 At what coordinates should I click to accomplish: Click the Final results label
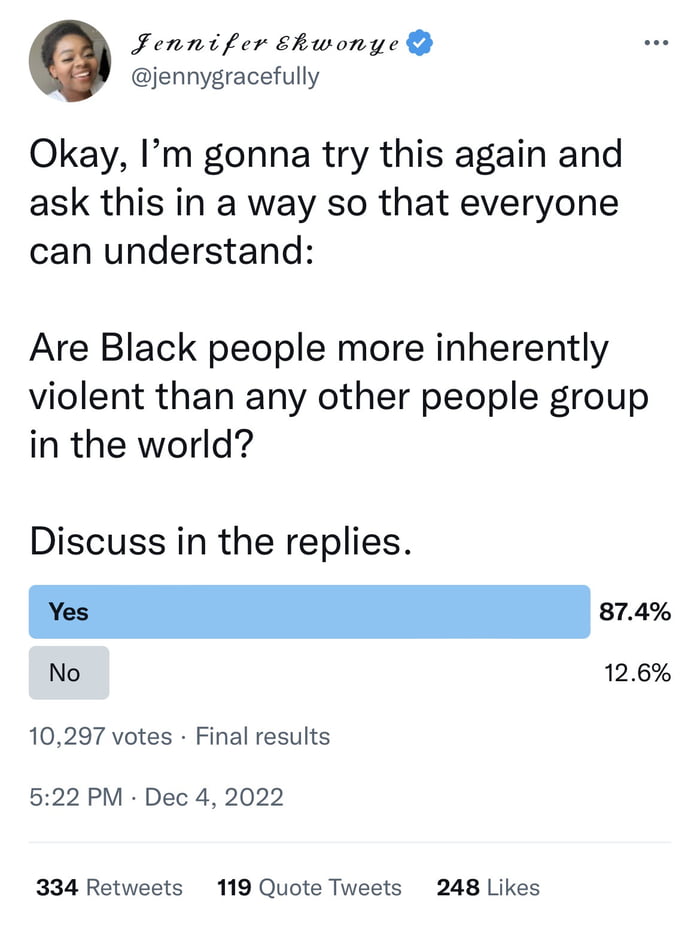tap(263, 736)
